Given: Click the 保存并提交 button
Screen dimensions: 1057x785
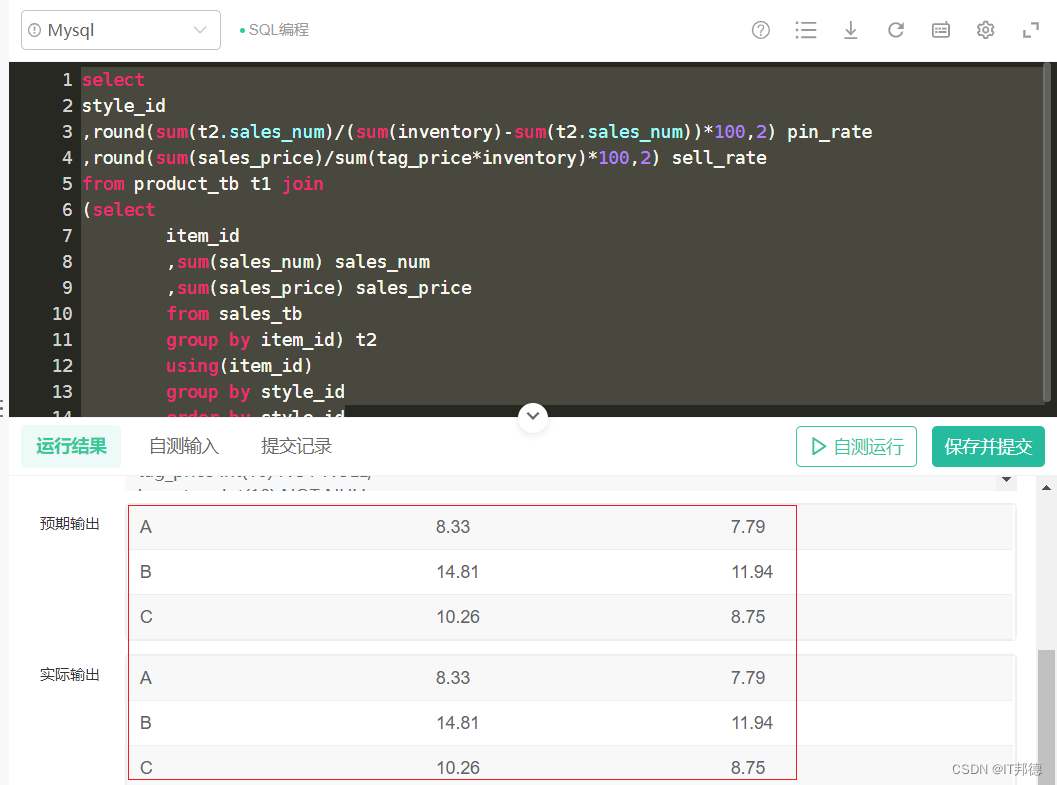Looking at the screenshot, I should [x=988, y=446].
